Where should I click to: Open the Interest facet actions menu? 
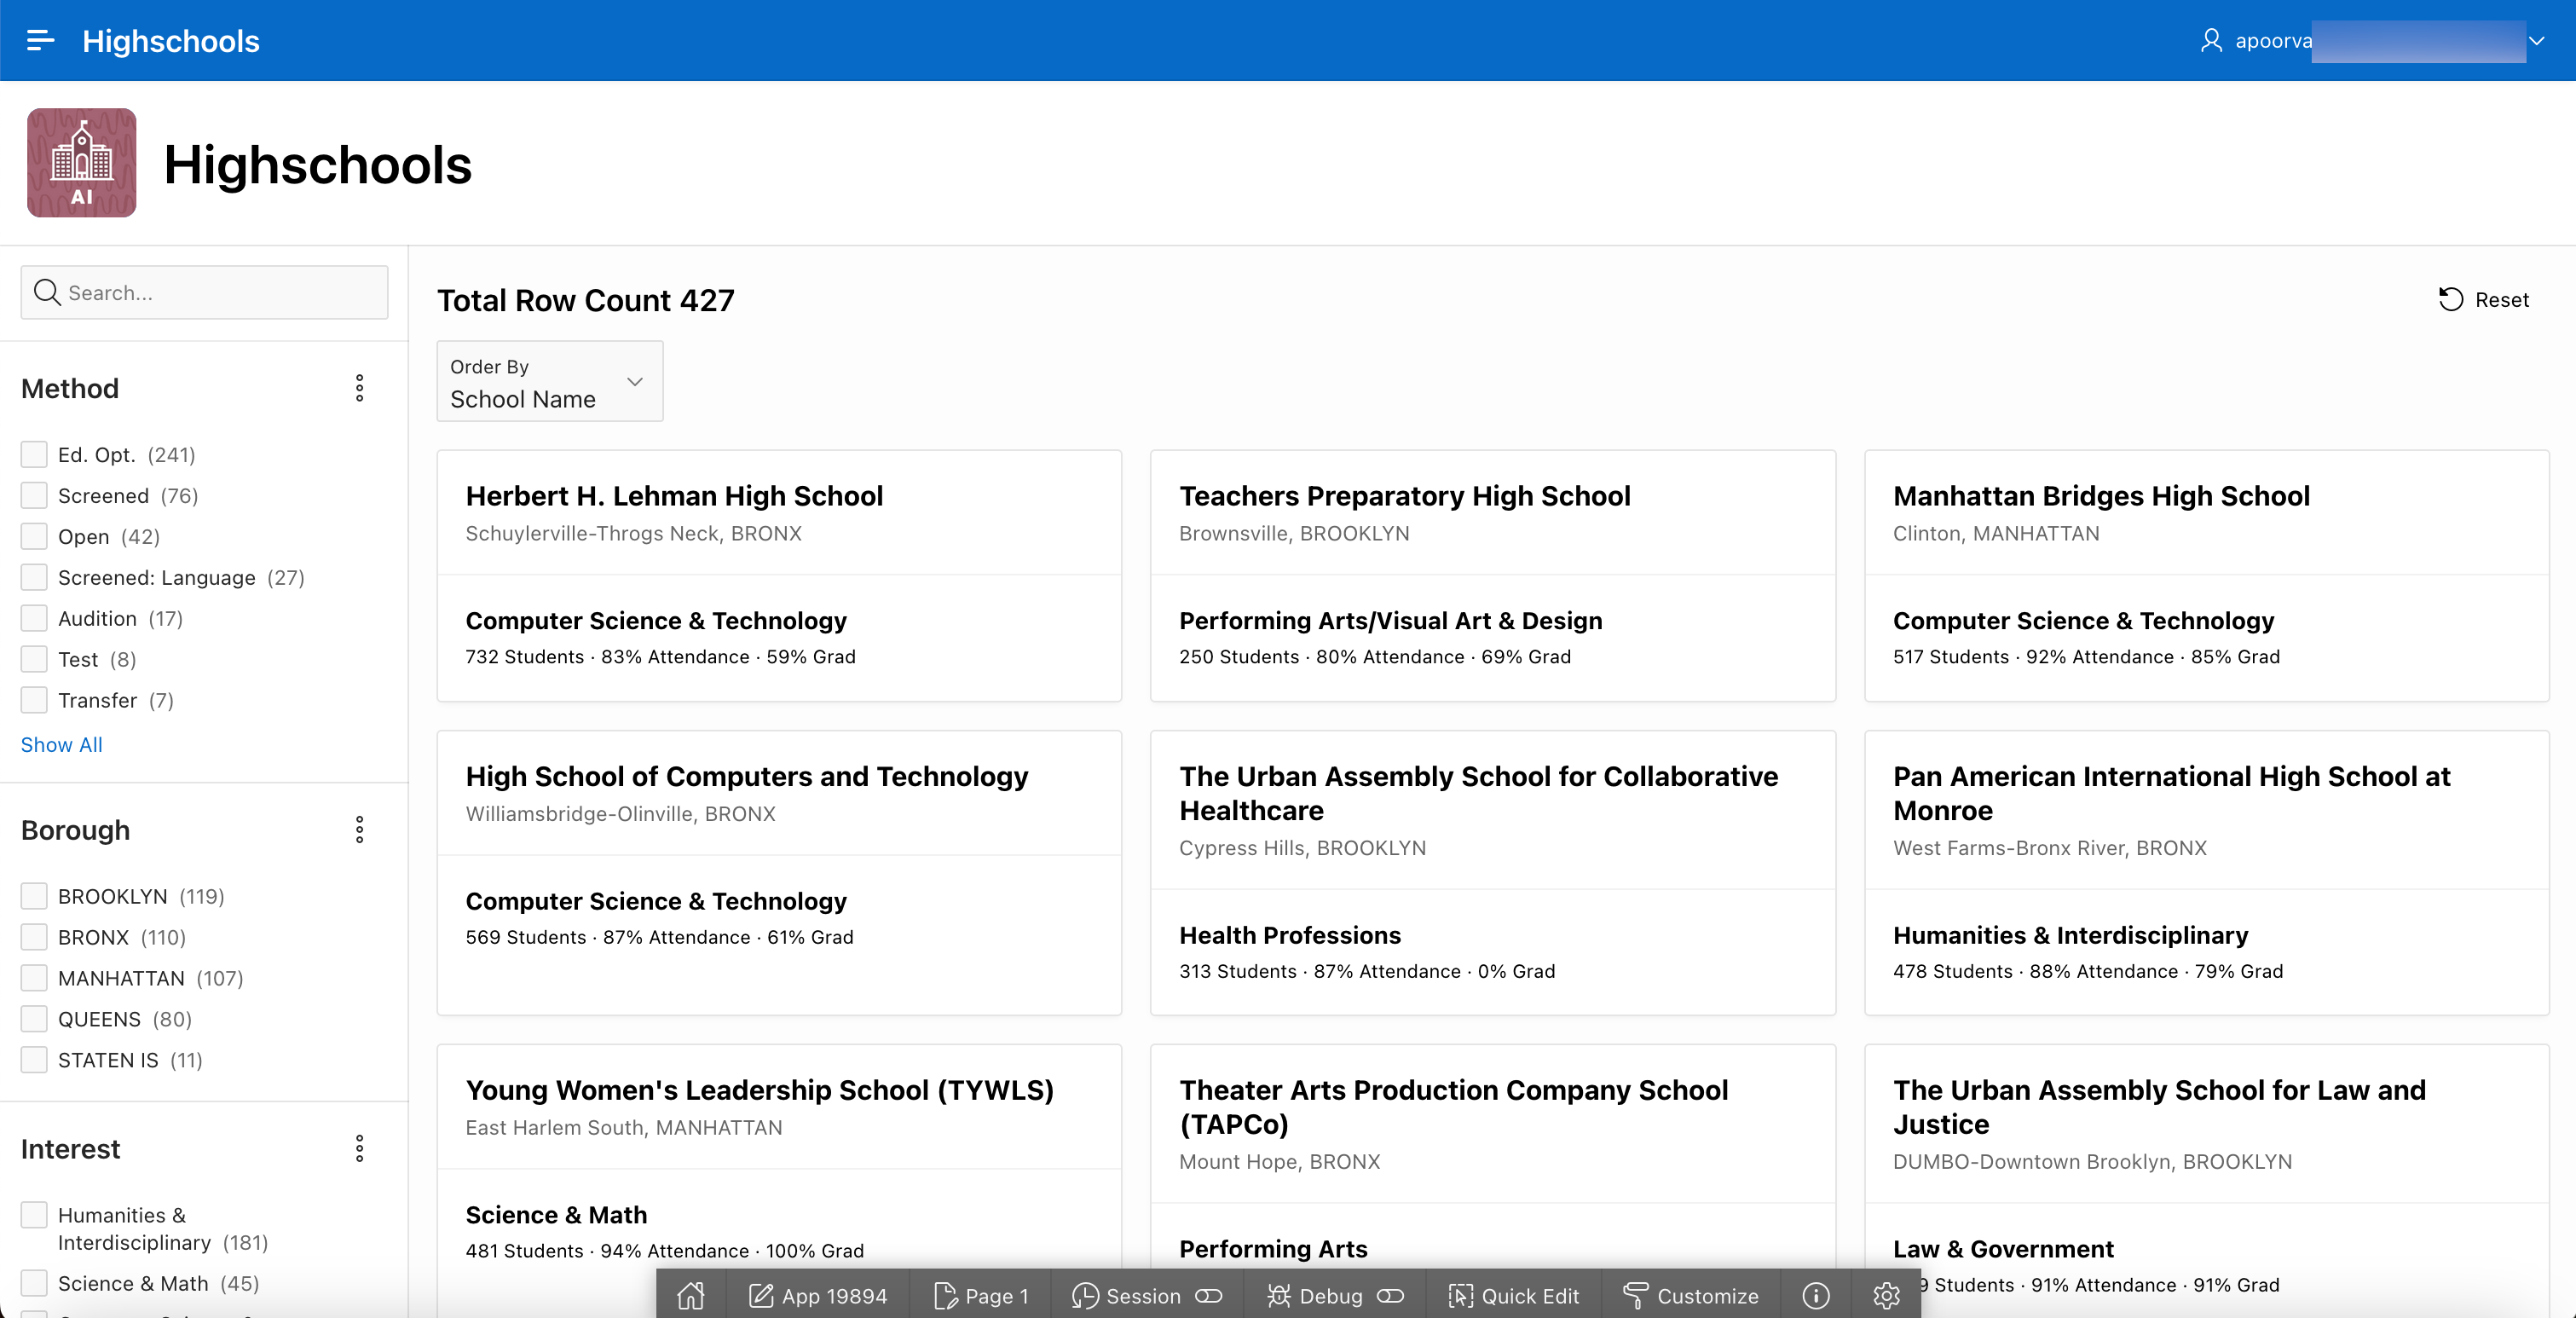click(360, 1148)
